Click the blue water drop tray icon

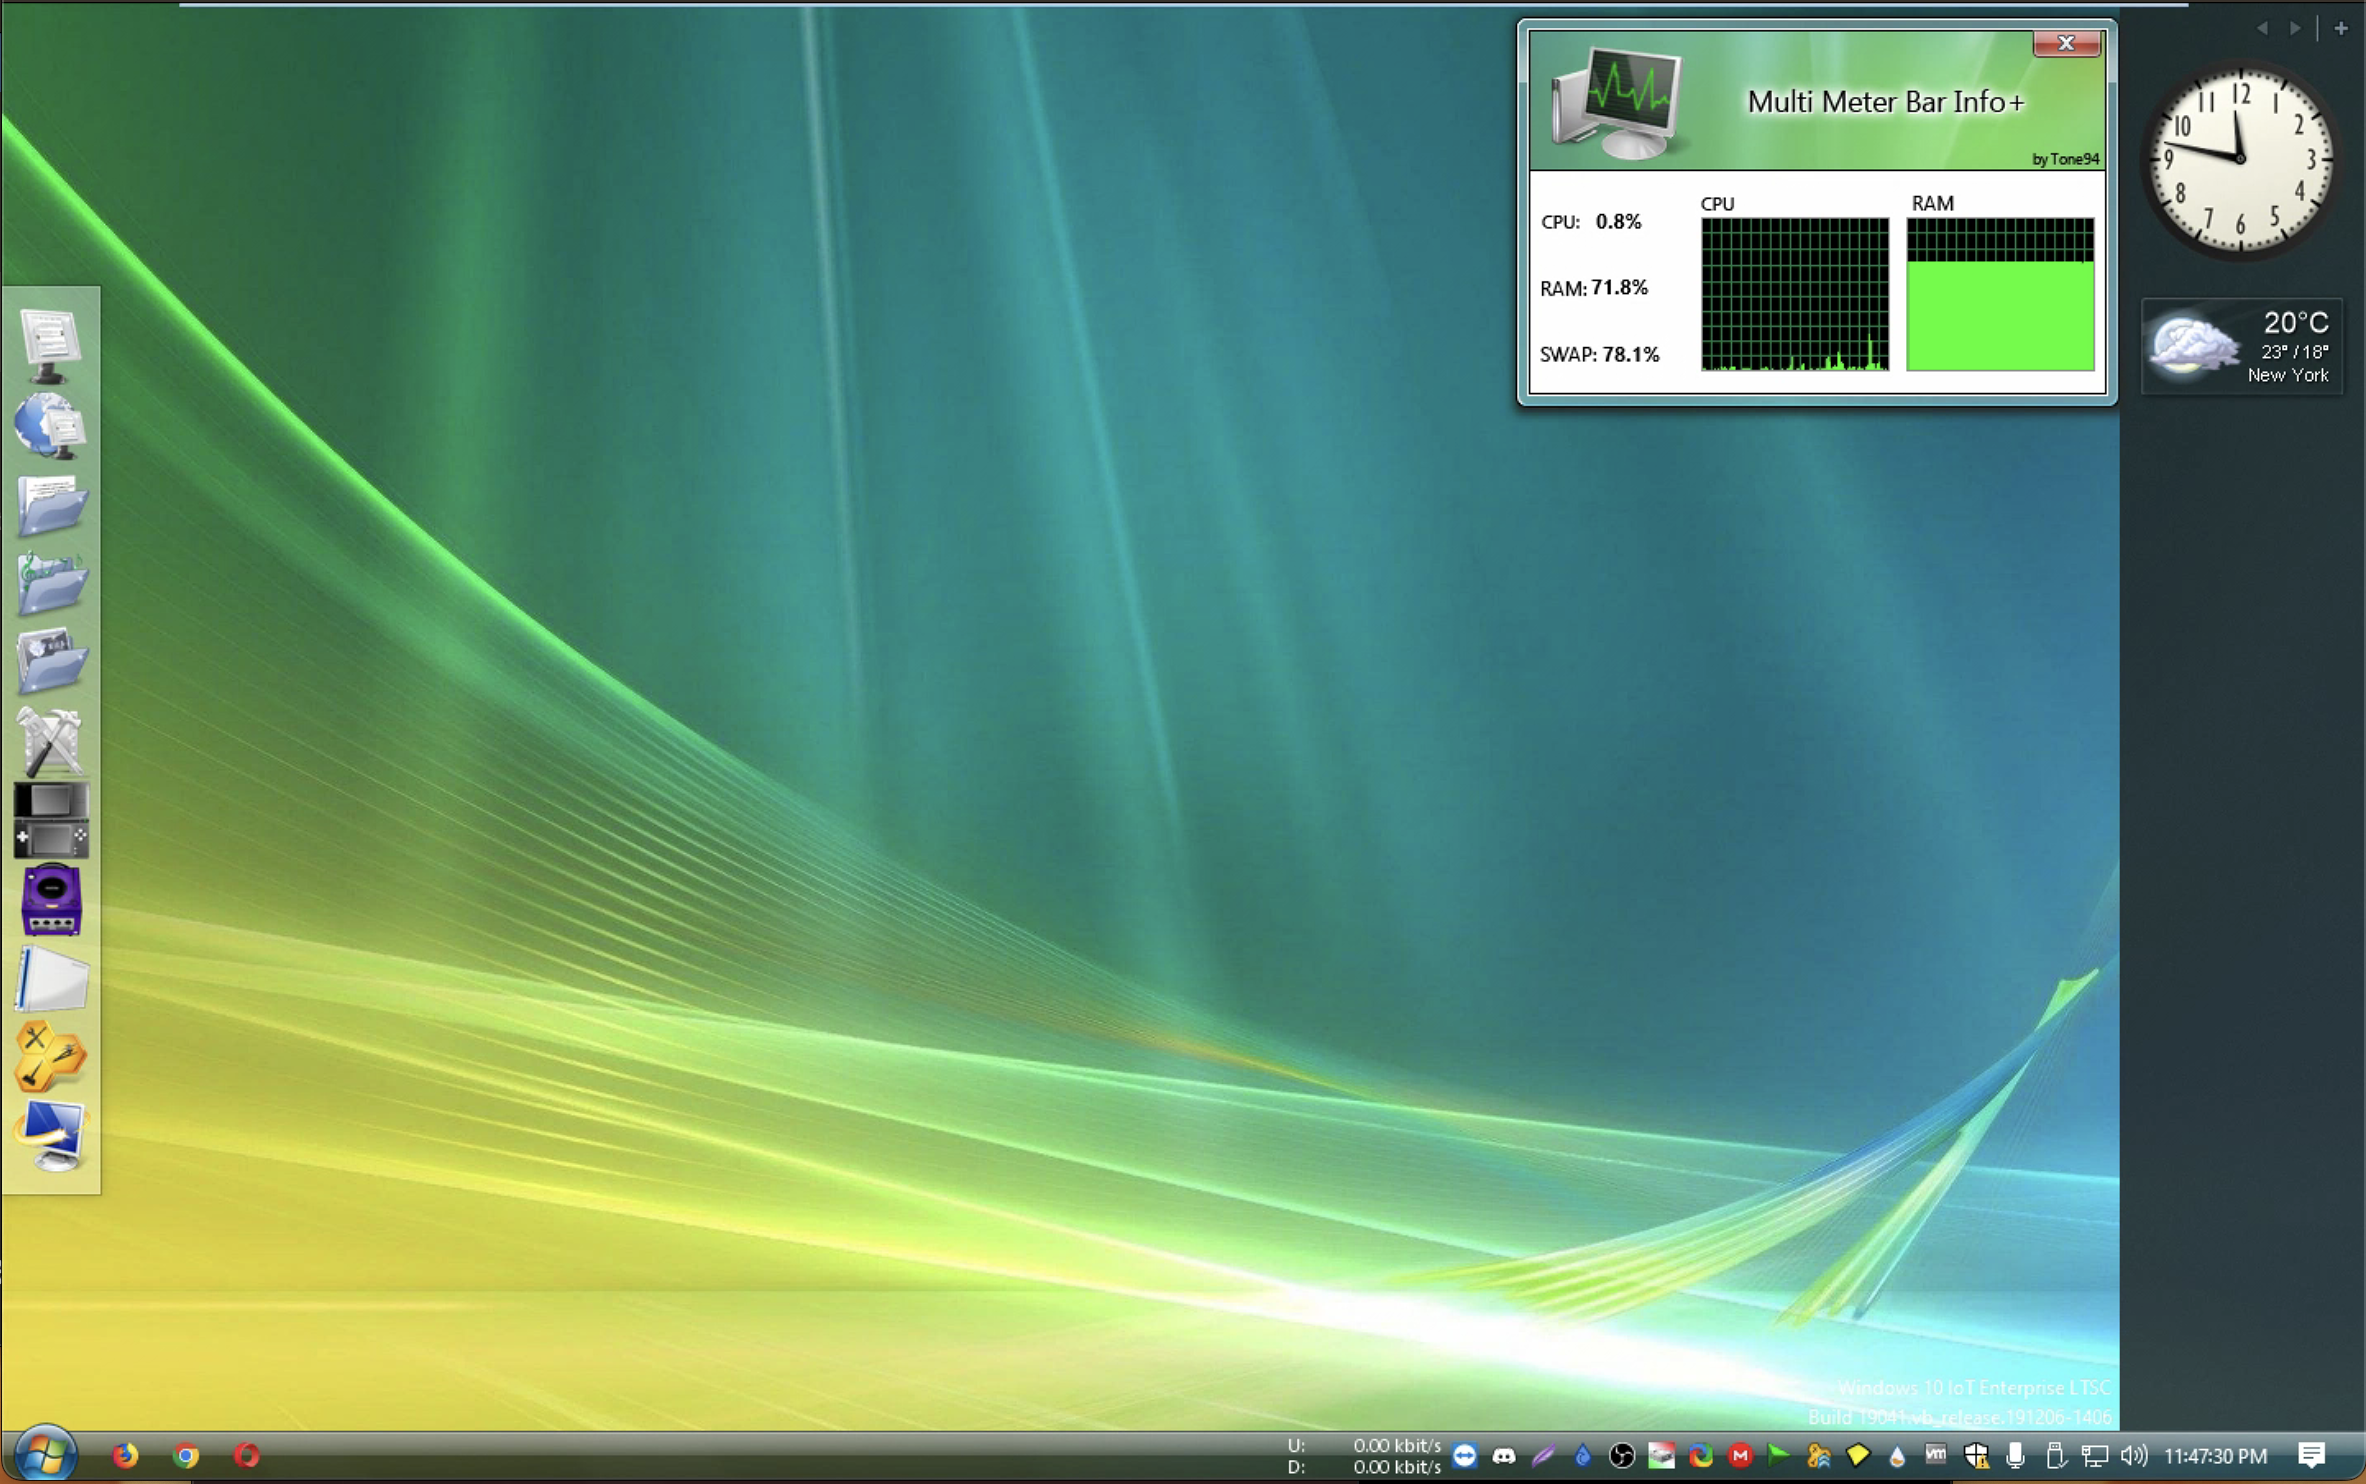1582,1456
